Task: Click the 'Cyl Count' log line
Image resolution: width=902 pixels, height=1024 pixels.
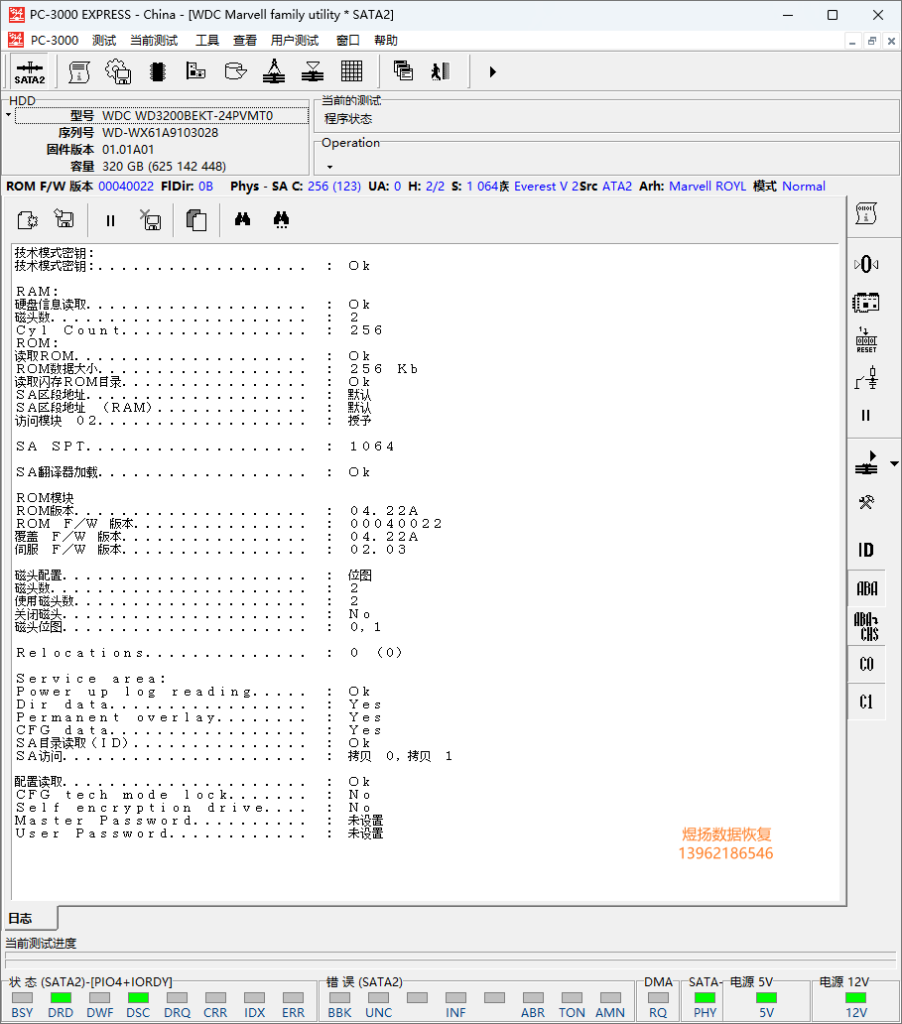Action: (x=199, y=330)
